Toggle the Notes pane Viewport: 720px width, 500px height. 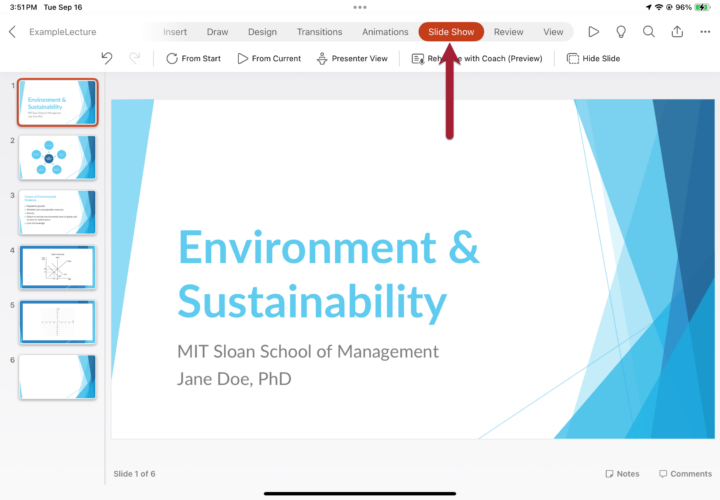click(x=622, y=474)
